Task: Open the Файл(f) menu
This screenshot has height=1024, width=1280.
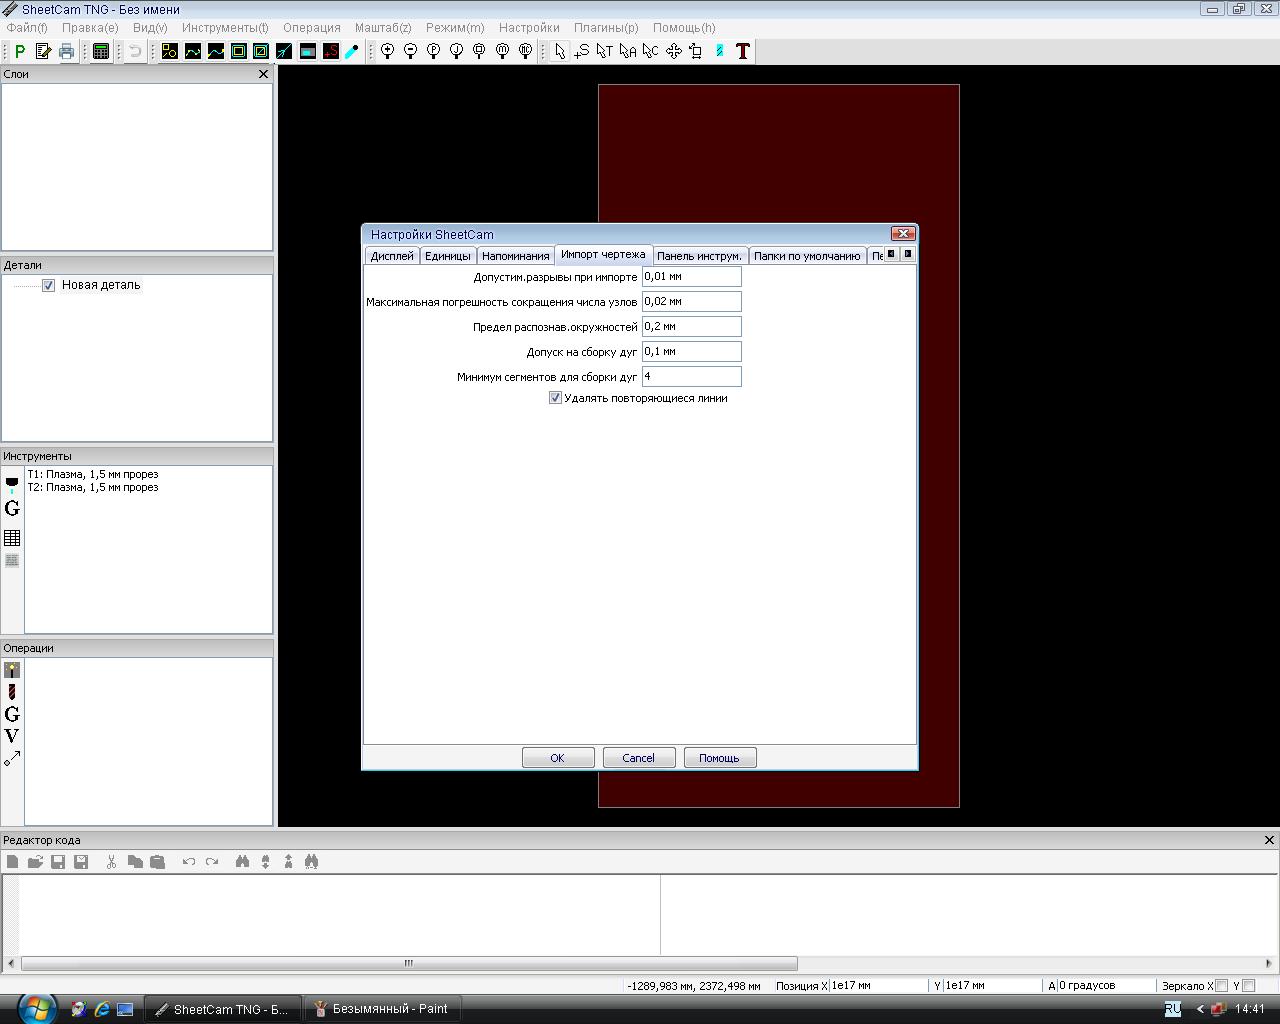Action: tap(27, 28)
